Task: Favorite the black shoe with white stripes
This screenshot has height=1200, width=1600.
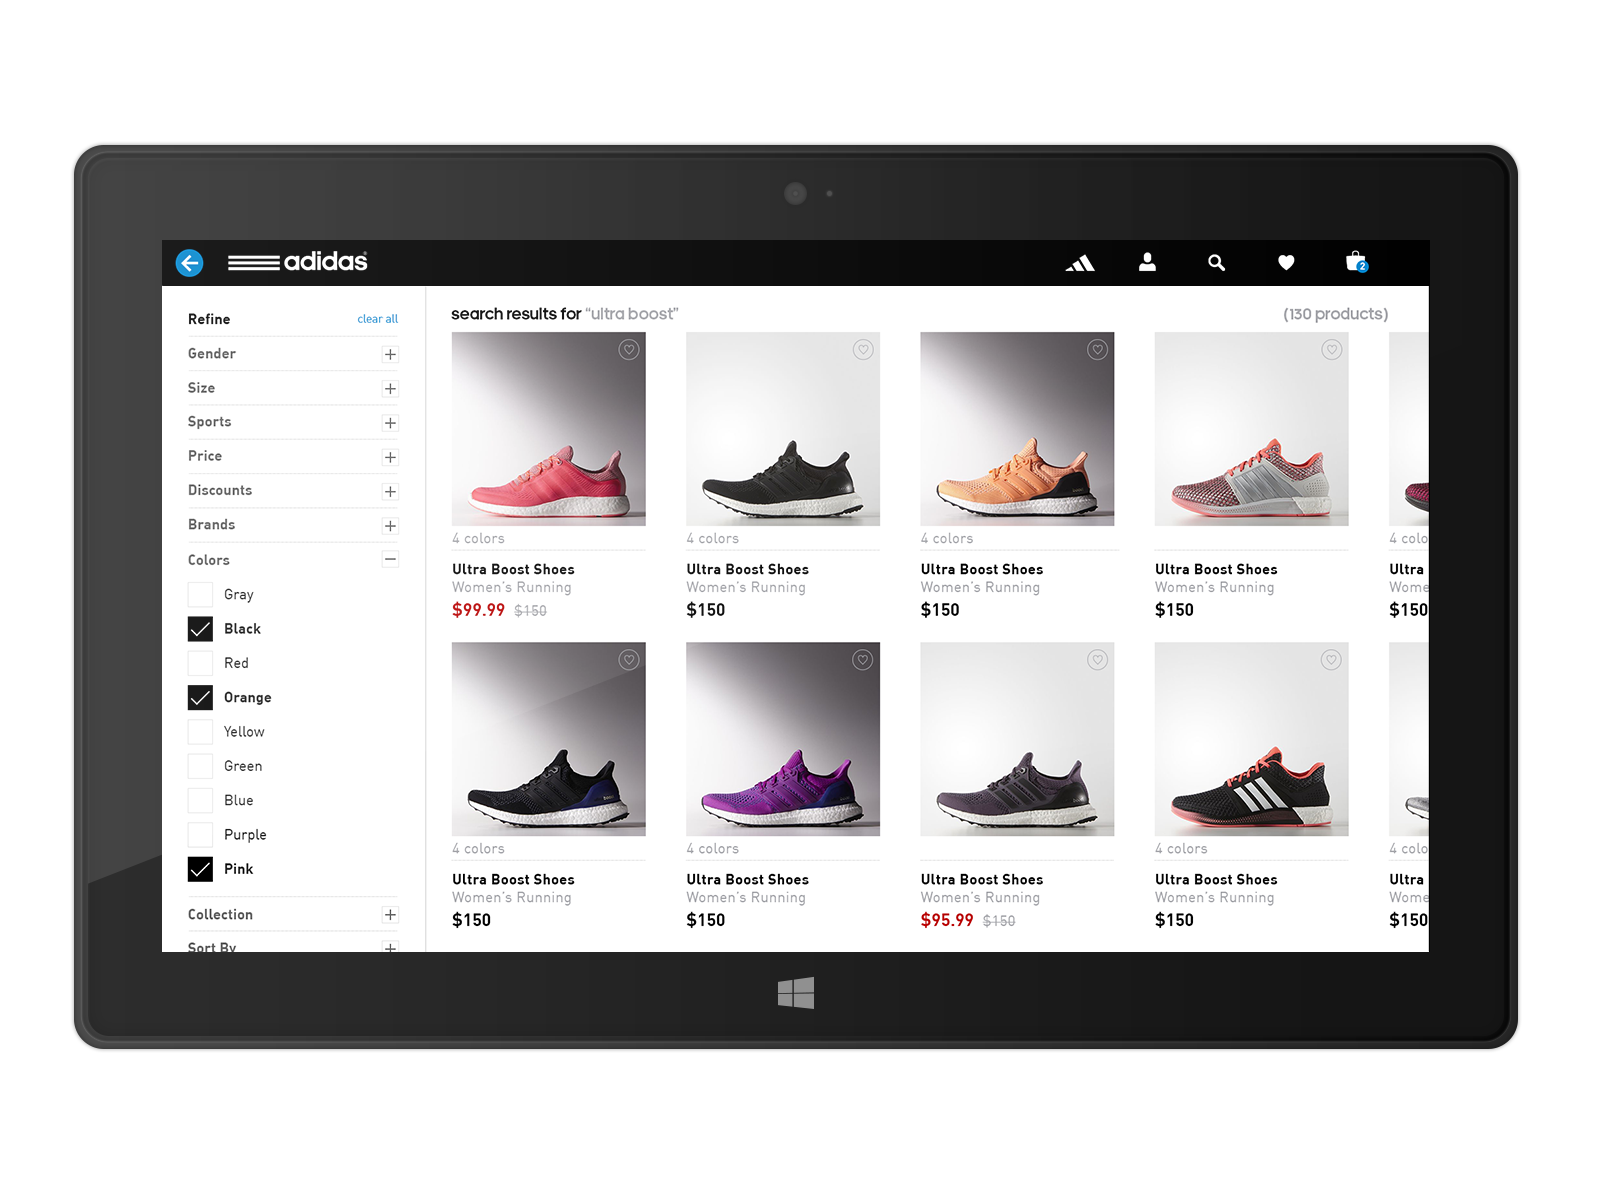Action: [1332, 659]
